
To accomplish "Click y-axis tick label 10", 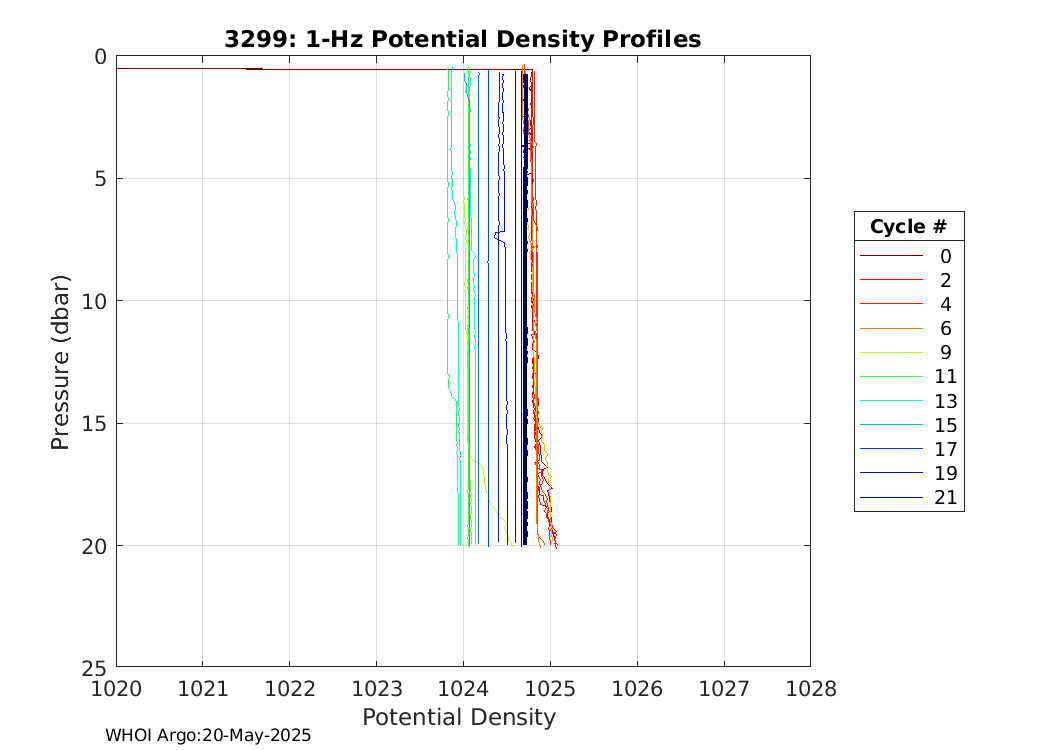I will click(94, 301).
